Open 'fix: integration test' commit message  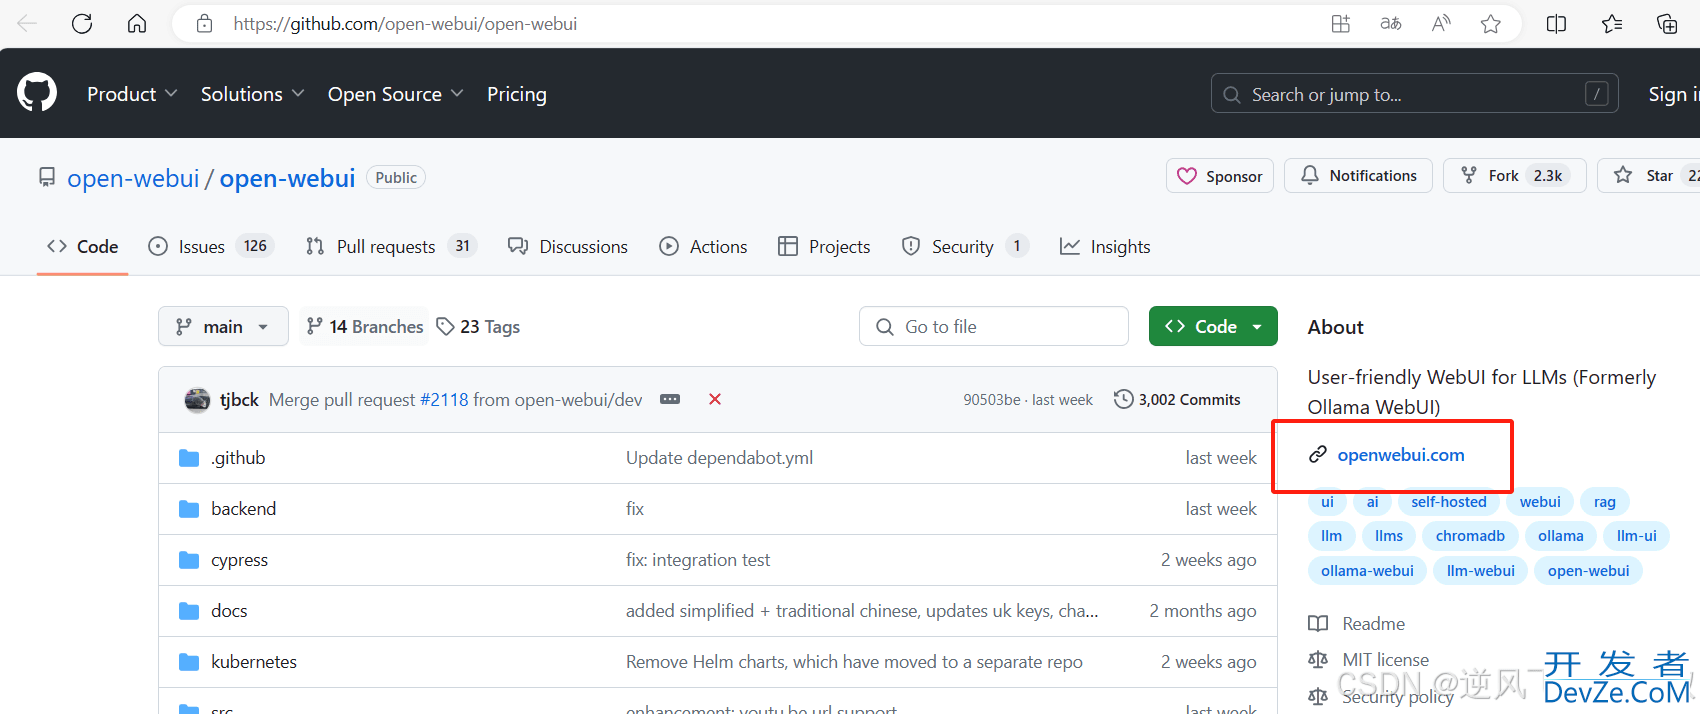[x=698, y=560]
